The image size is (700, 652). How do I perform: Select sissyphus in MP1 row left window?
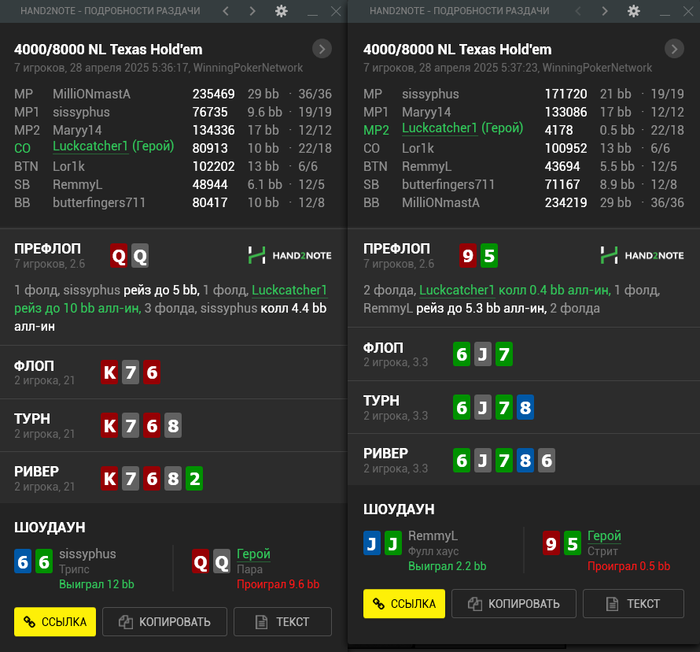[81, 112]
